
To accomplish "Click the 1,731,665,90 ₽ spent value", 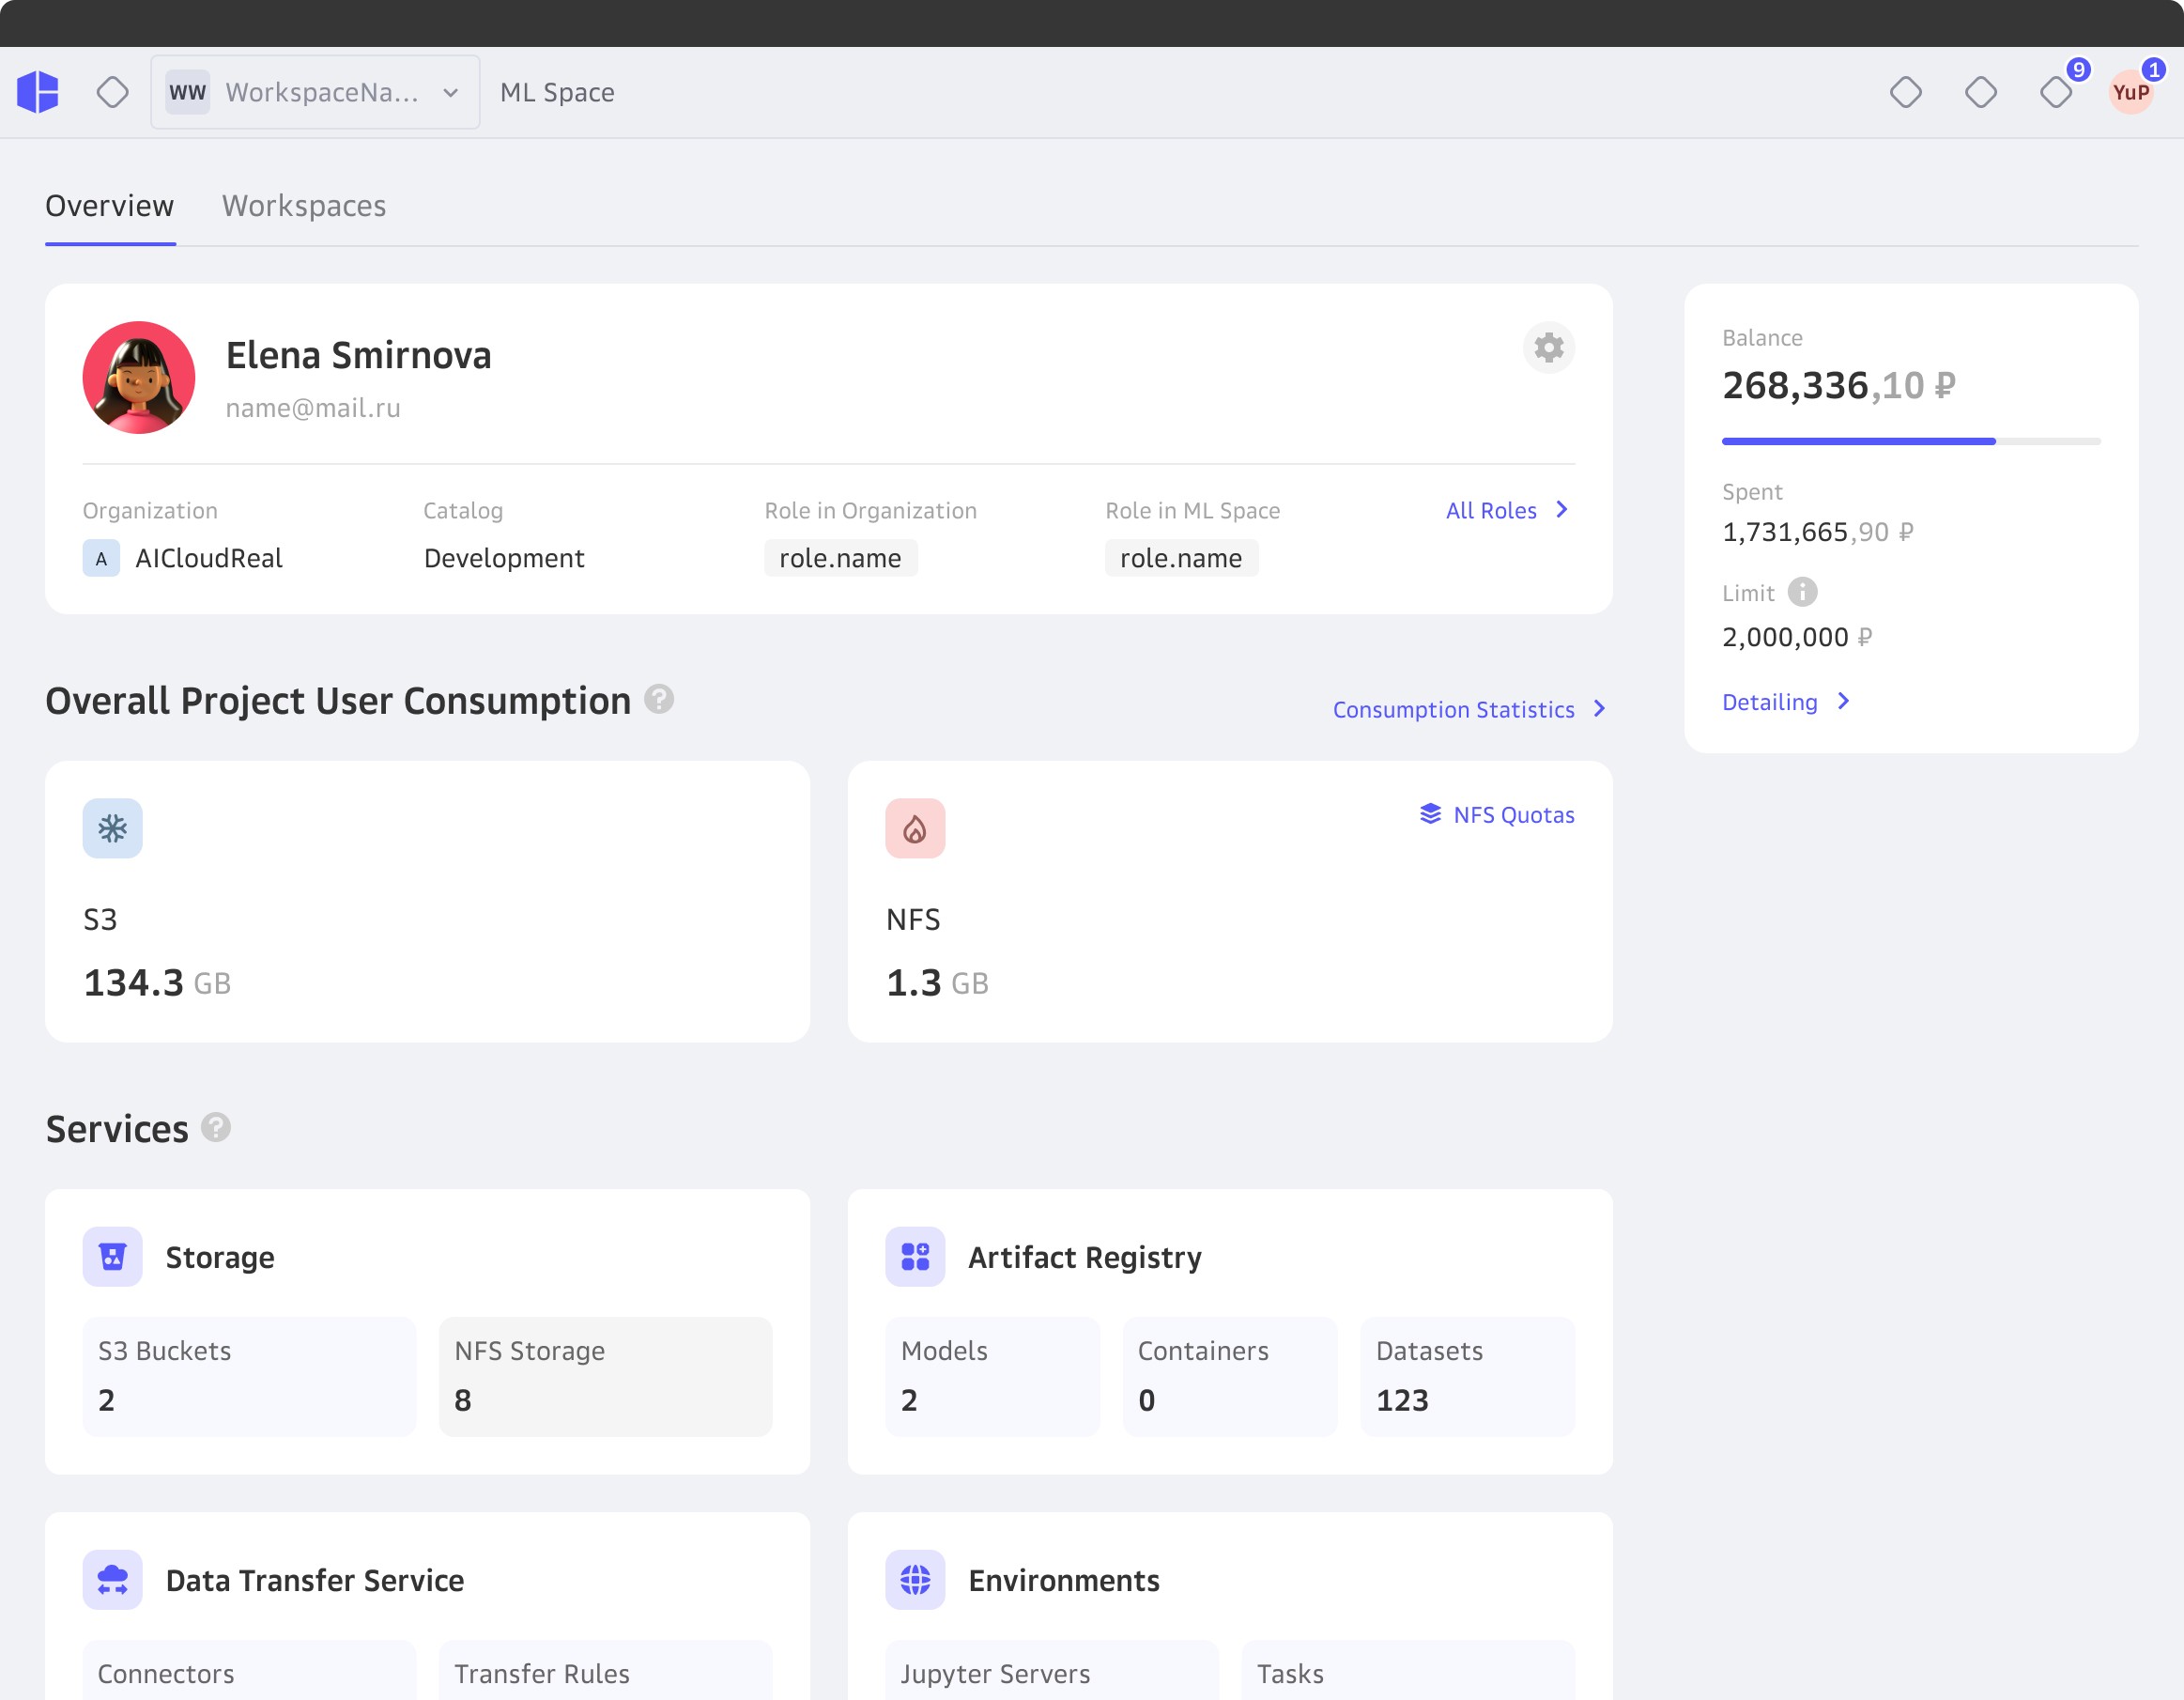I will 1818,532.
